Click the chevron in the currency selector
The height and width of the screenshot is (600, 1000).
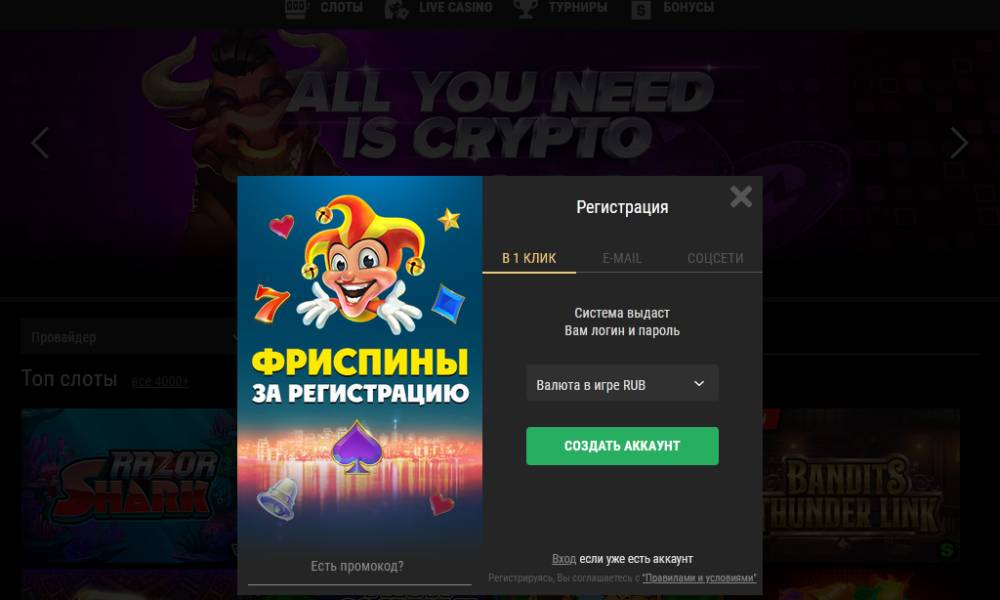click(x=699, y=384)
